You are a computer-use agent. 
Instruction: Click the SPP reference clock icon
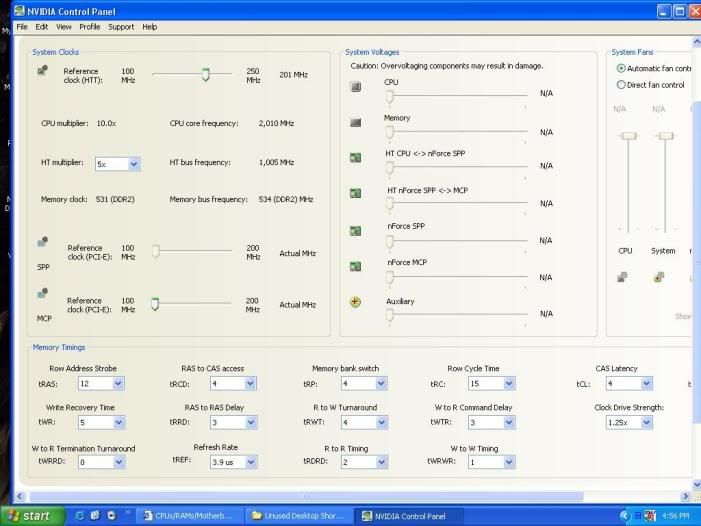click(x=42, y=241)
